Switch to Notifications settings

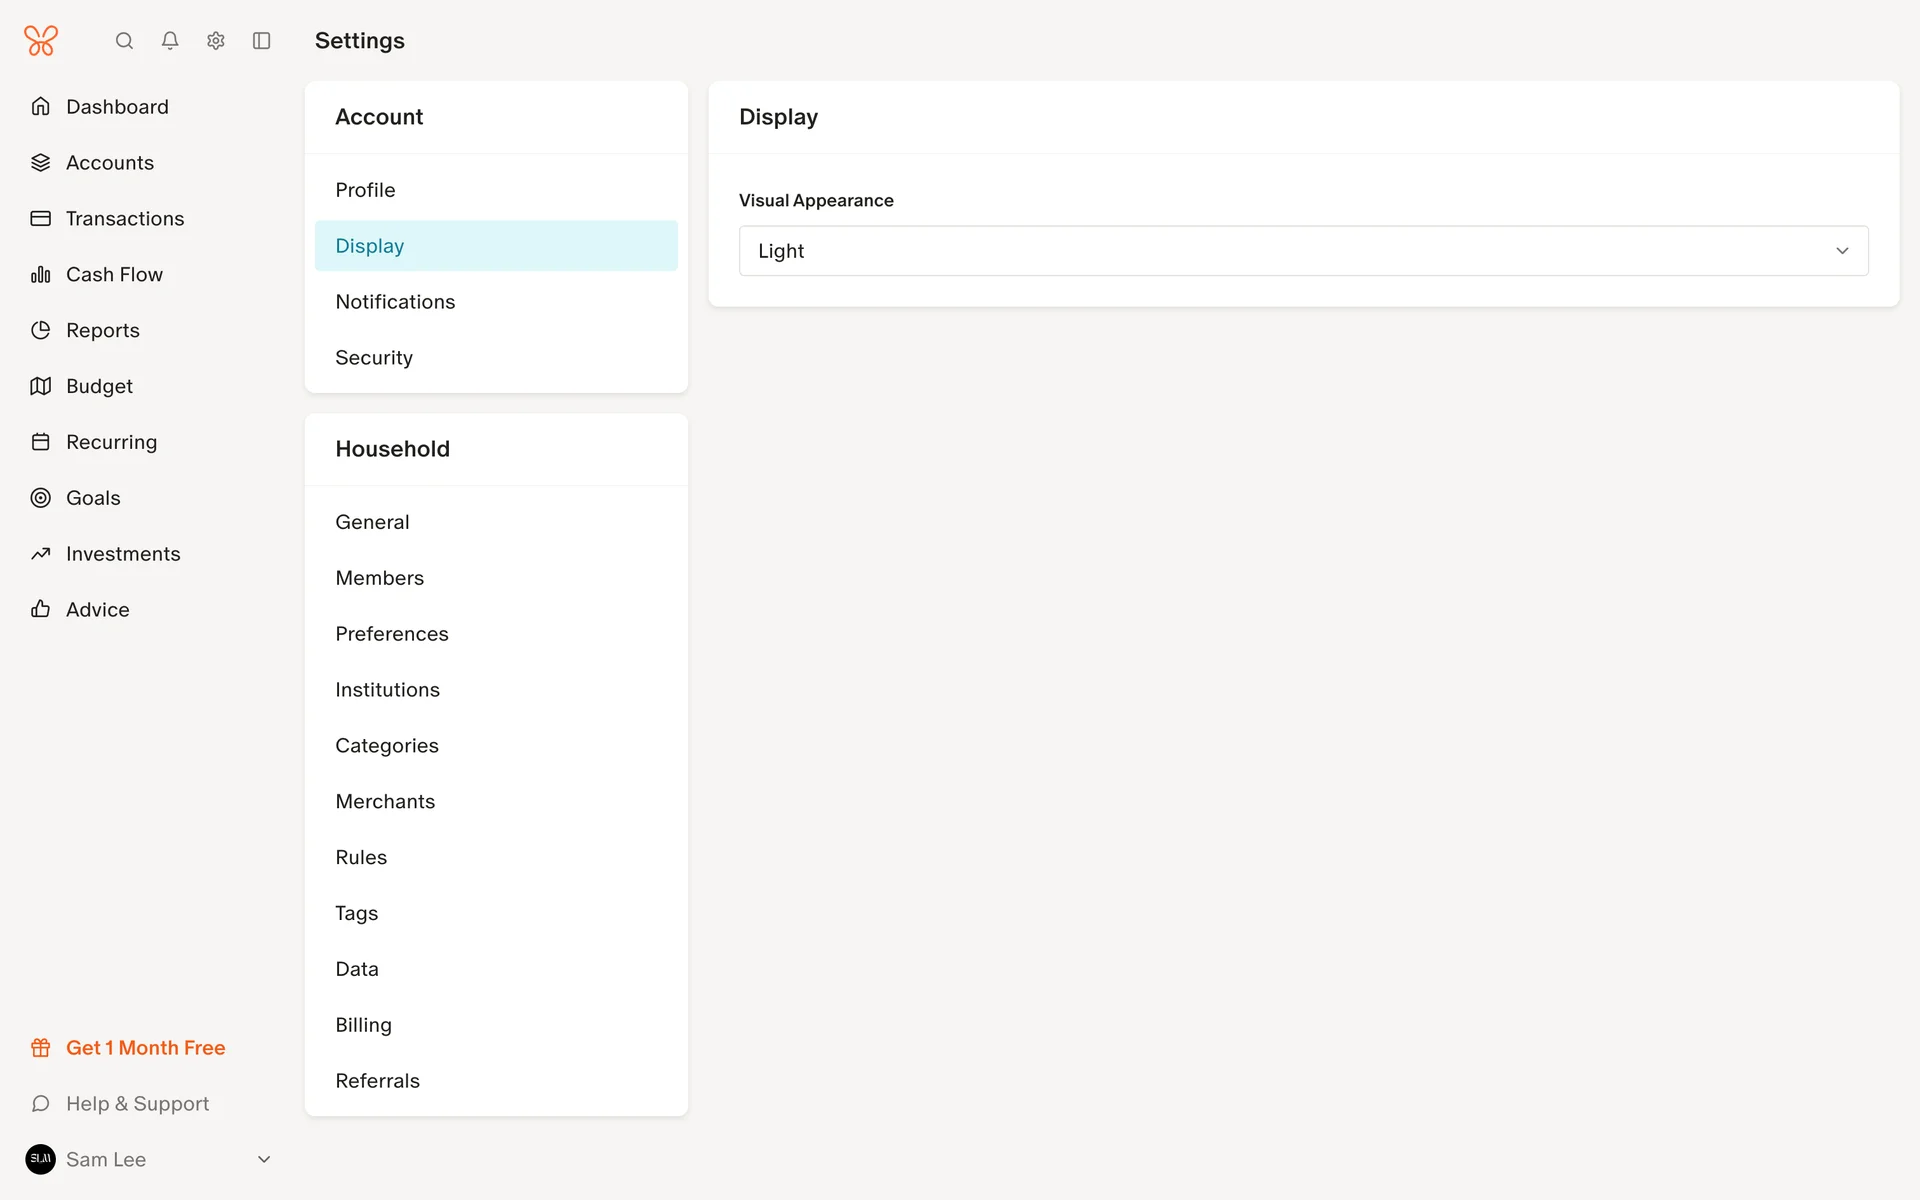point(395,302)
